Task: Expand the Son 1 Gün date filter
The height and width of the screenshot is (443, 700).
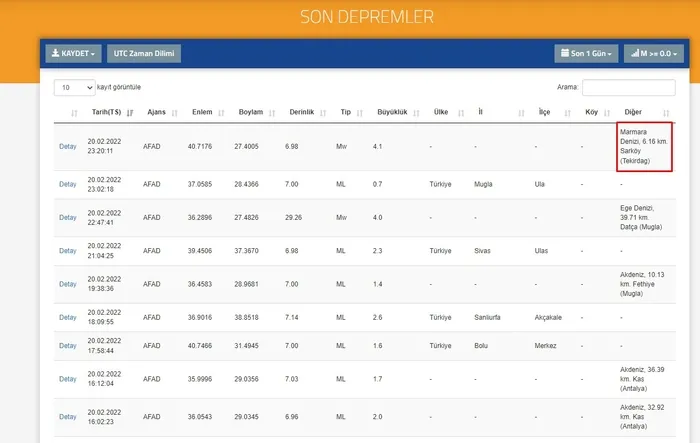Action: pos(586,54)
